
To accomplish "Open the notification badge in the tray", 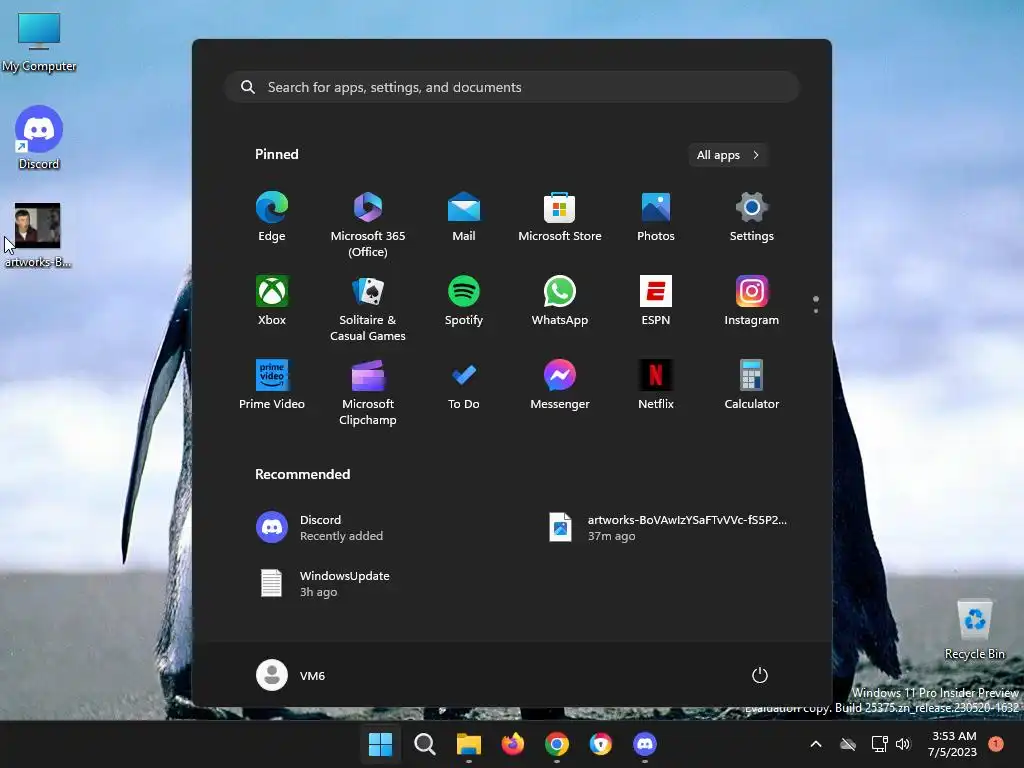I will click(996, 744).
